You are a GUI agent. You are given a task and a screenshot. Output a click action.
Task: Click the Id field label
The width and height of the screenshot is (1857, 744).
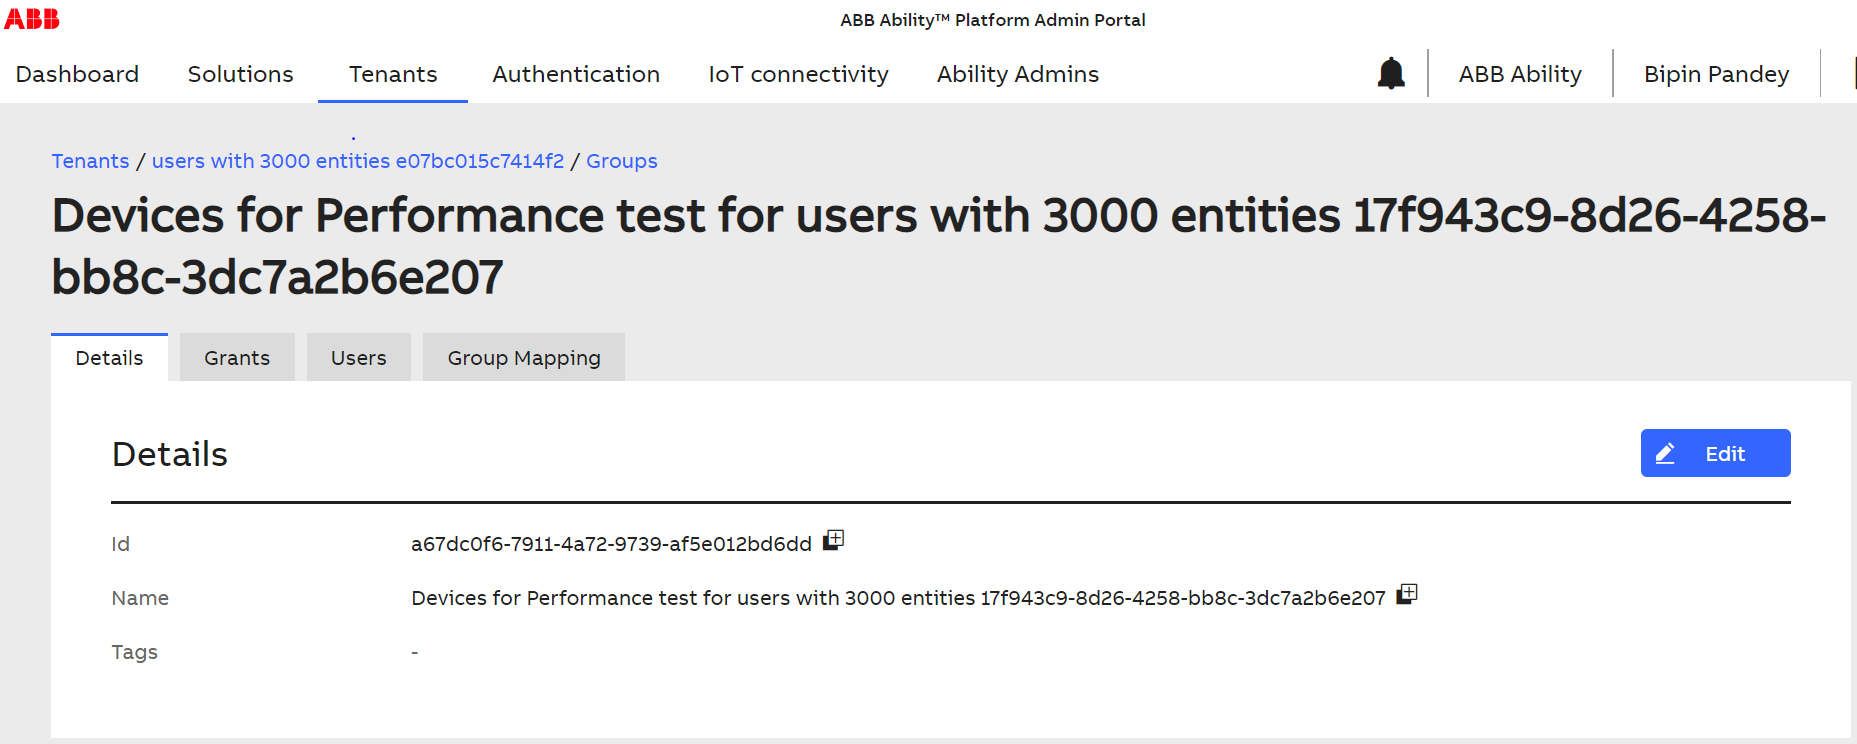click(x=120, y=544)
